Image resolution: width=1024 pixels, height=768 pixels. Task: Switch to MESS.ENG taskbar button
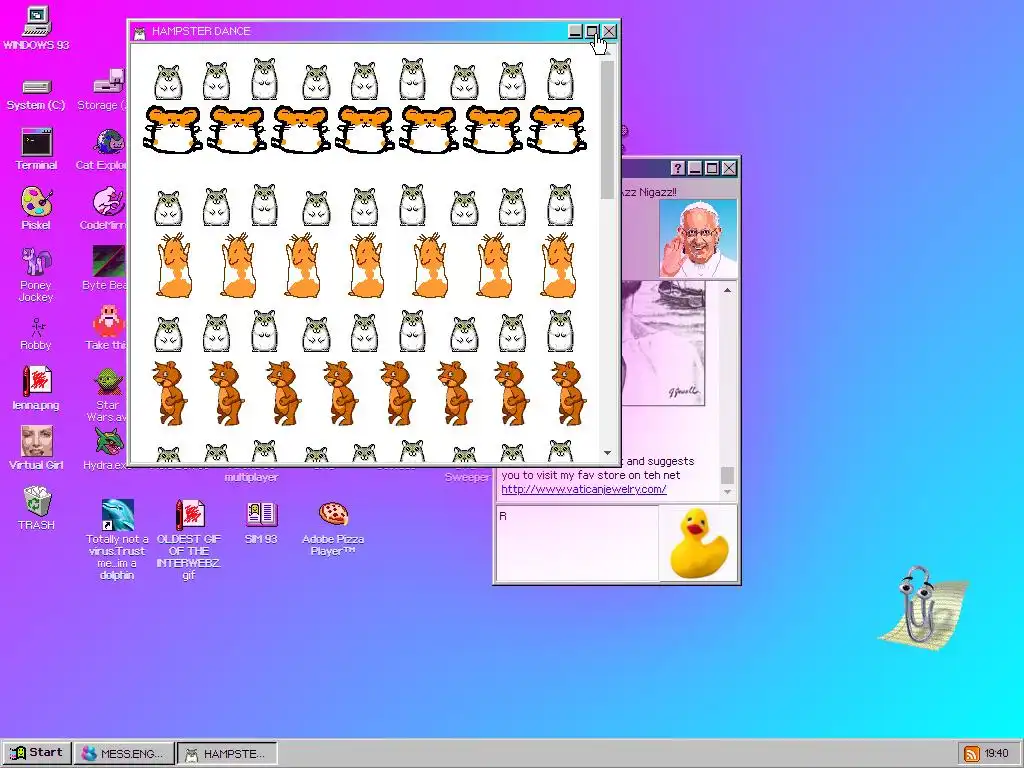pyautogui.click(x=124, y=753)
